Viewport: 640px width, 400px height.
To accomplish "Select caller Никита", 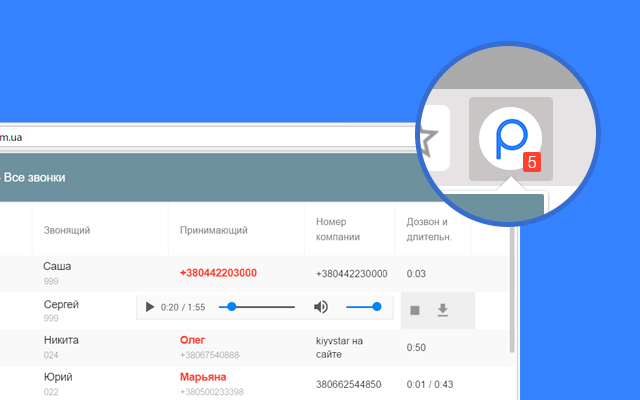I will [61, 340].
